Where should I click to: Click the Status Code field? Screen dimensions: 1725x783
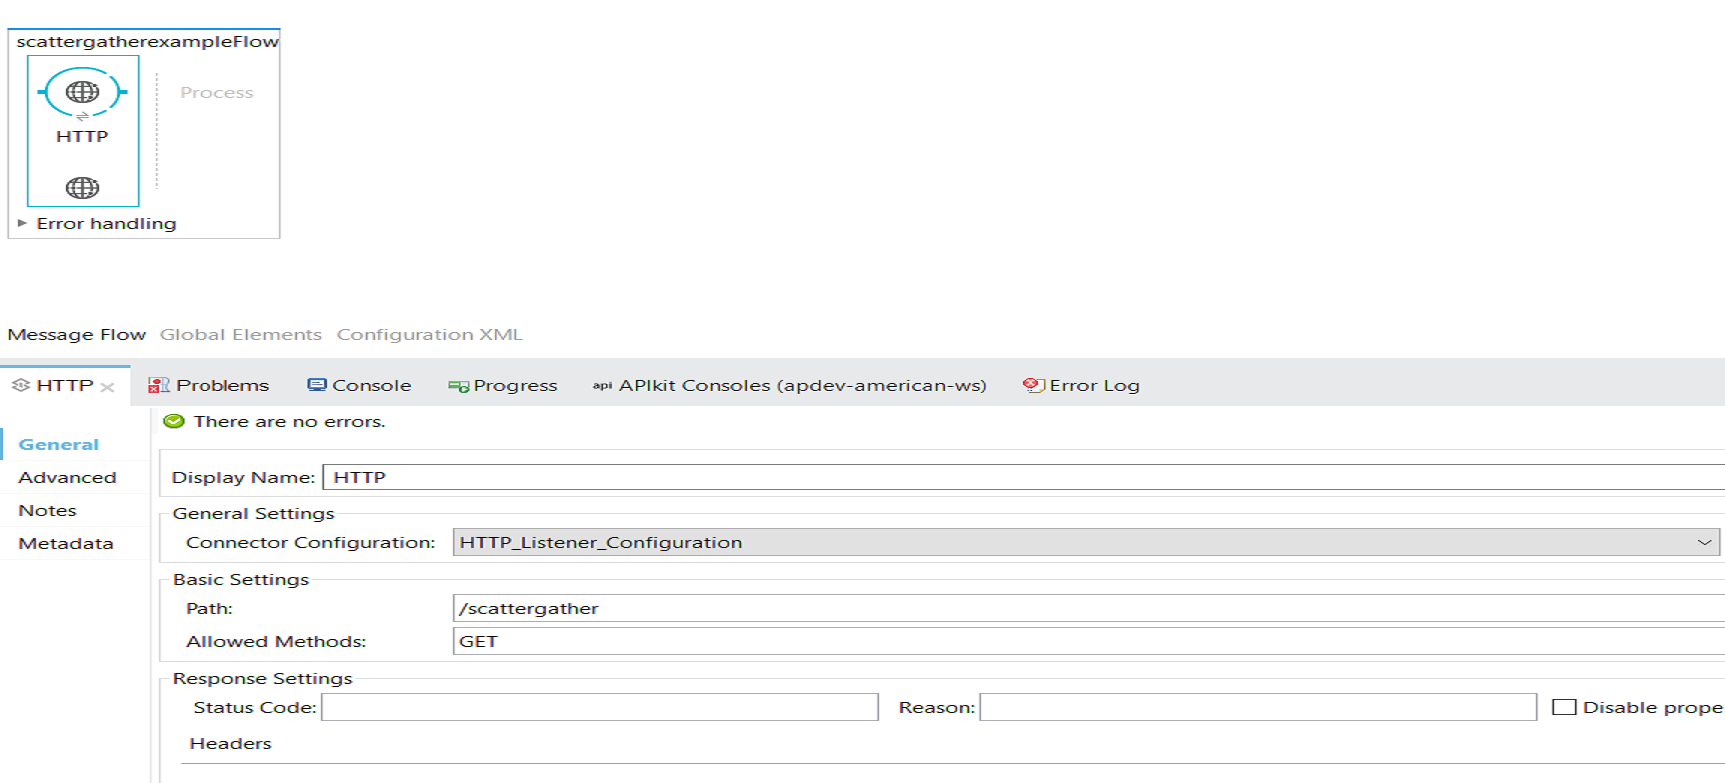599,707
